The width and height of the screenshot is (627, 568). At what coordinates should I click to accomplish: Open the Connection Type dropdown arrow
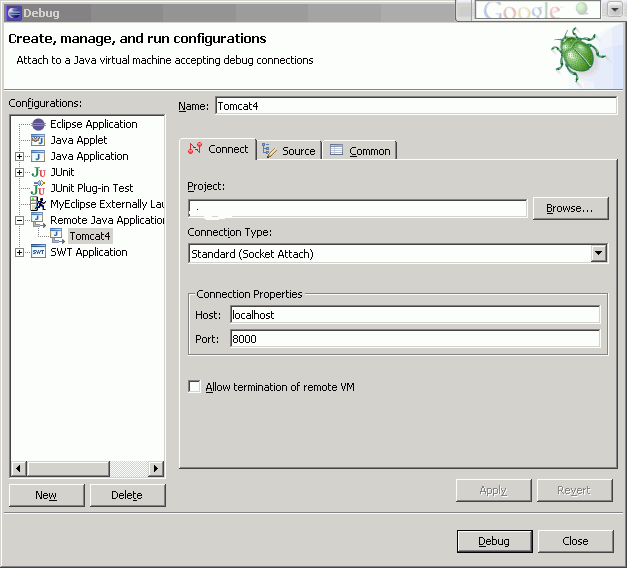tap(598, 253)
